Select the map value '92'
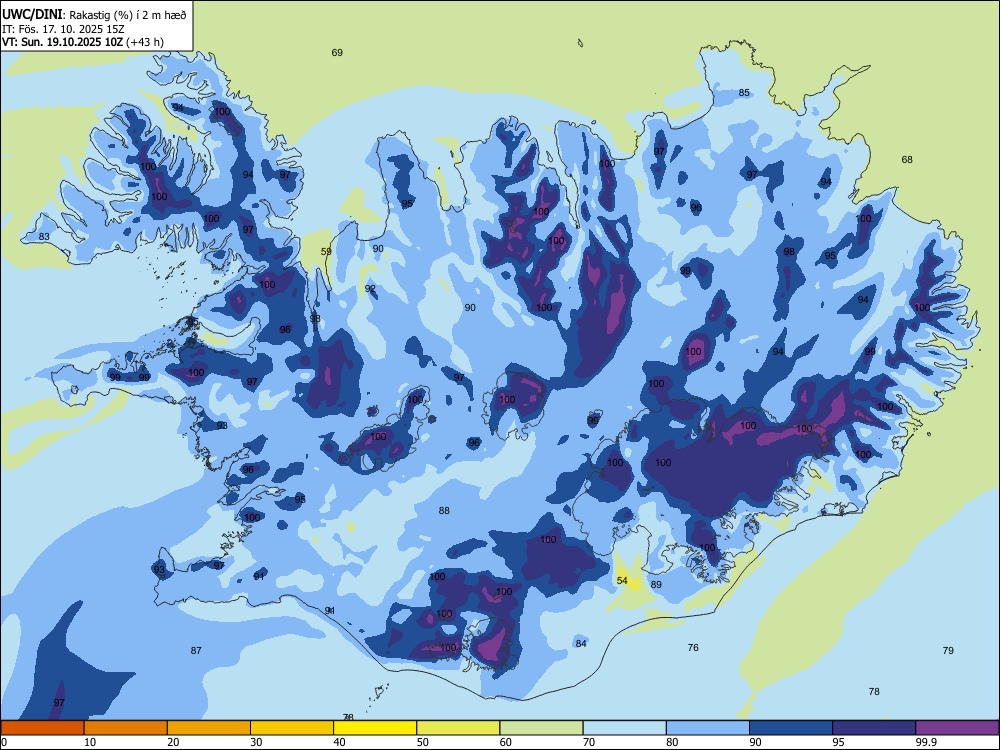The height and width of the screenshot is (750, 1000). [x=370, y=289]
